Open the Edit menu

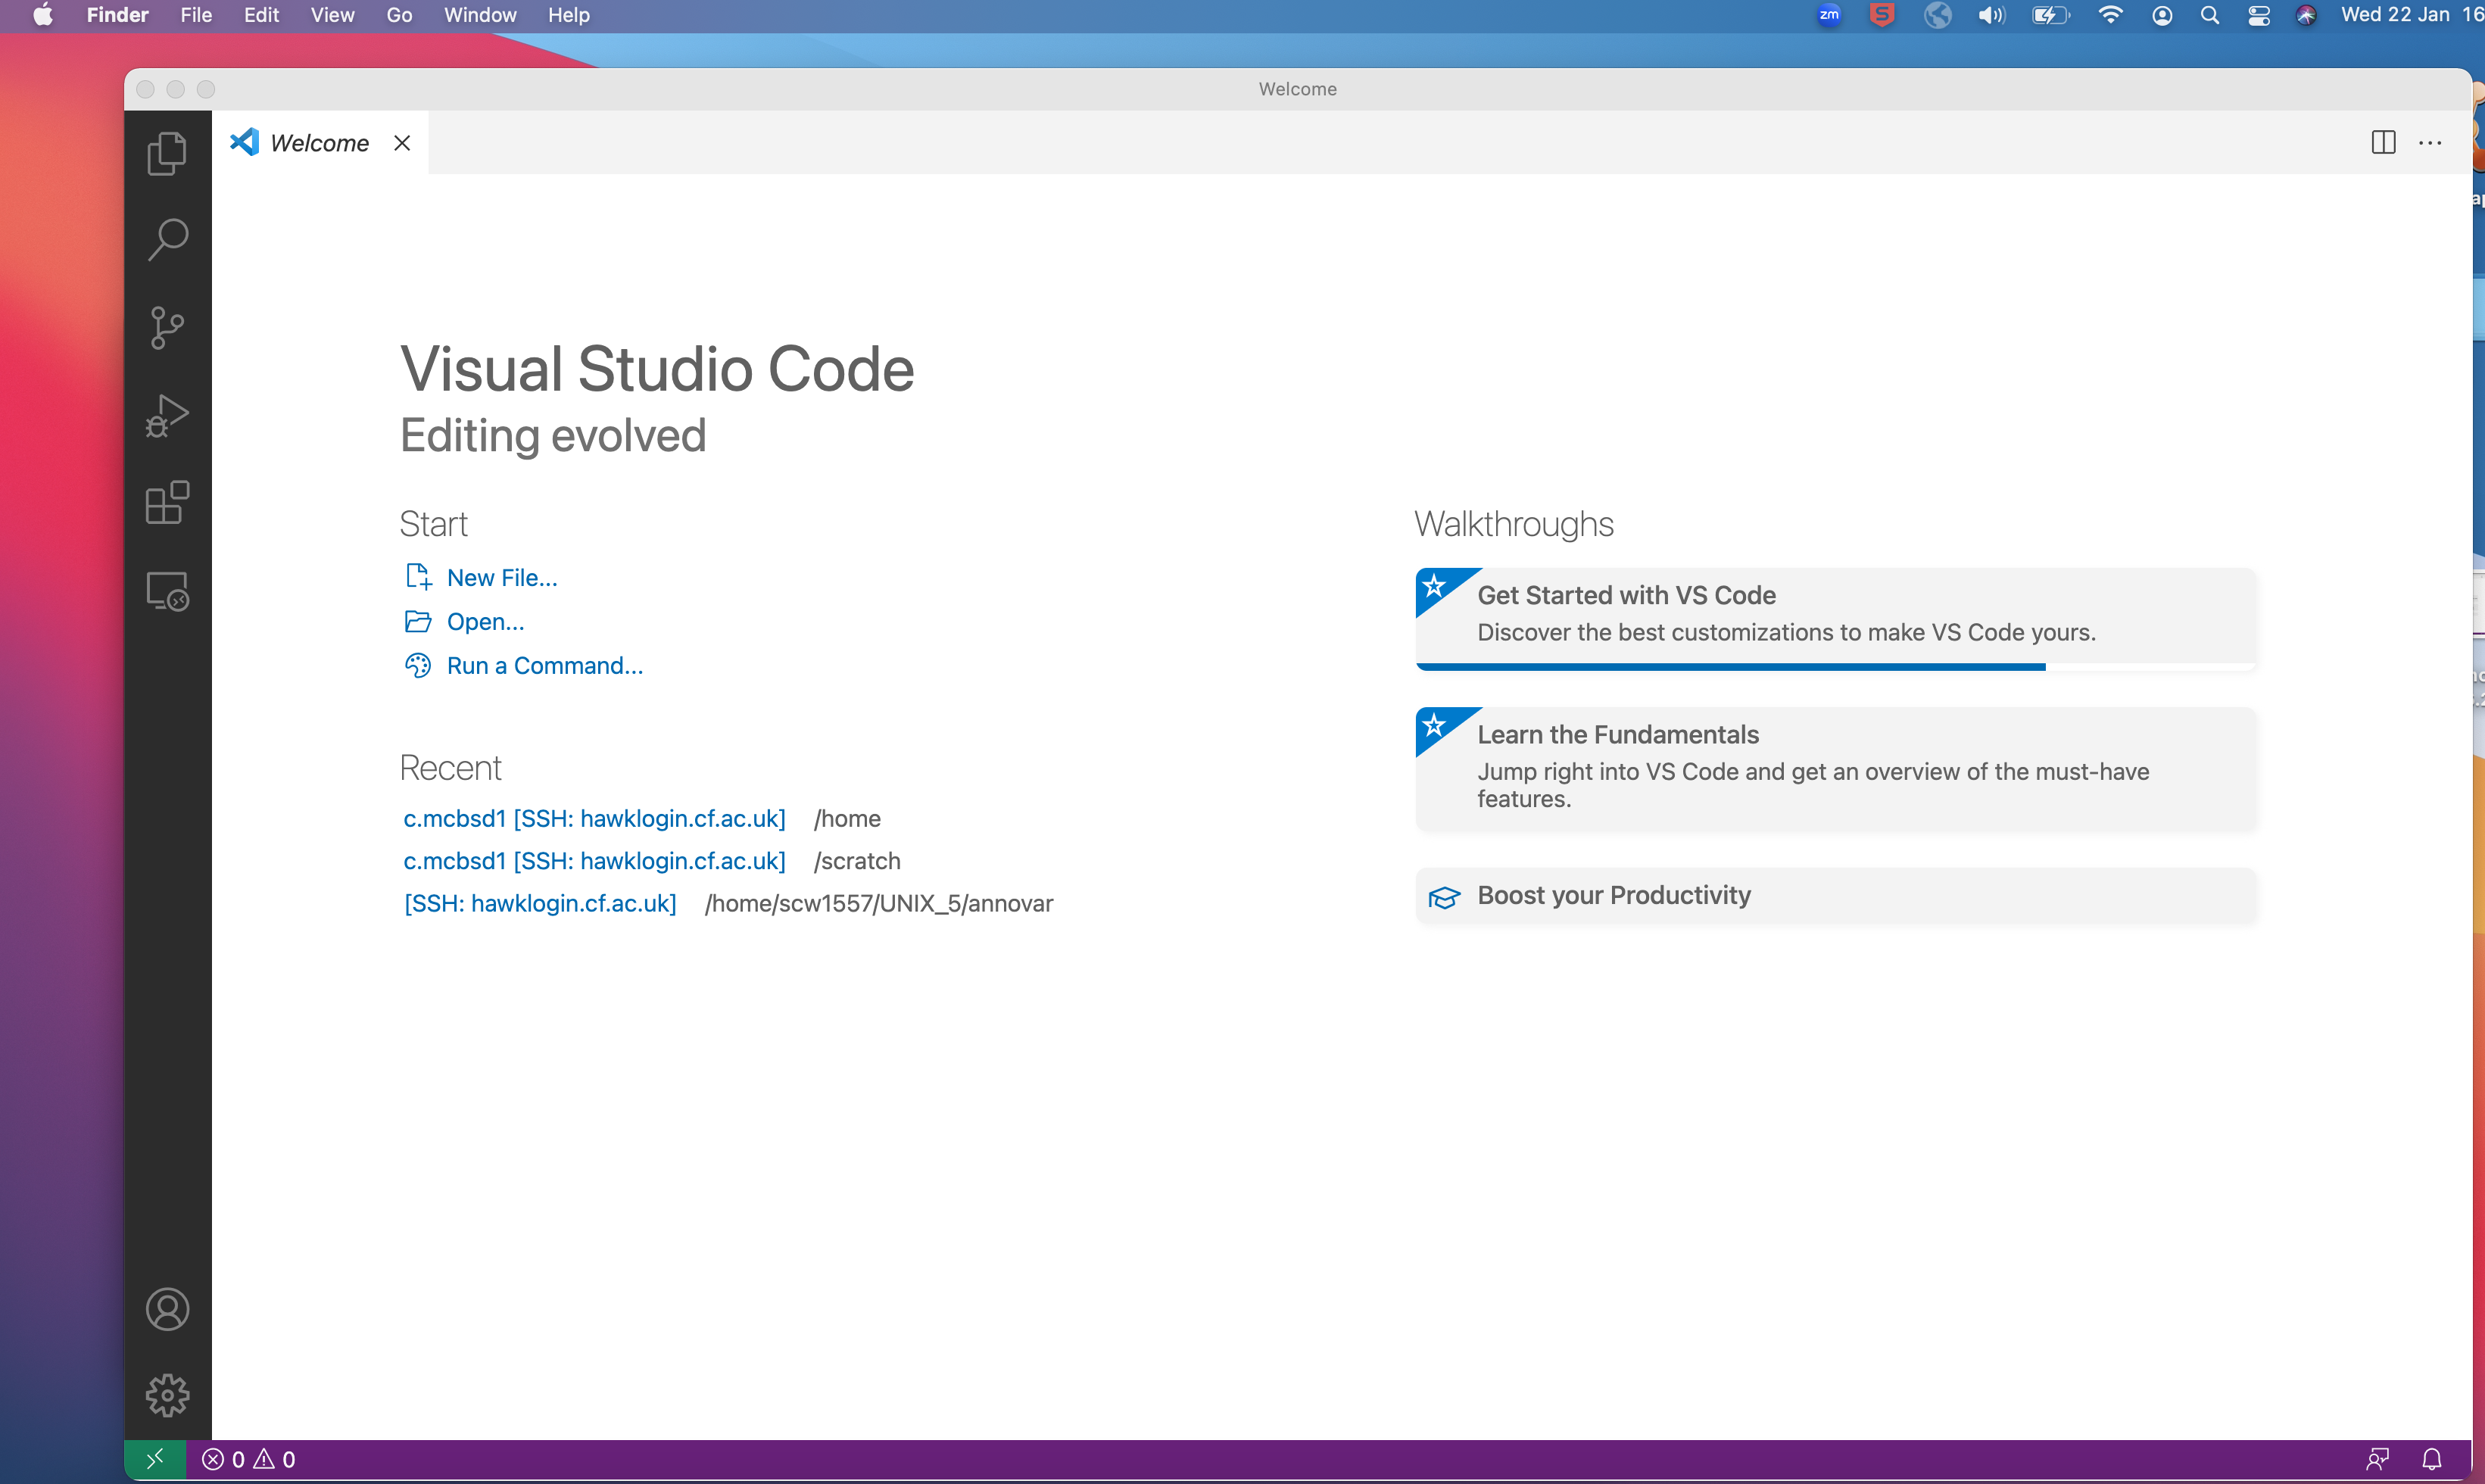(x=261, y=15)
